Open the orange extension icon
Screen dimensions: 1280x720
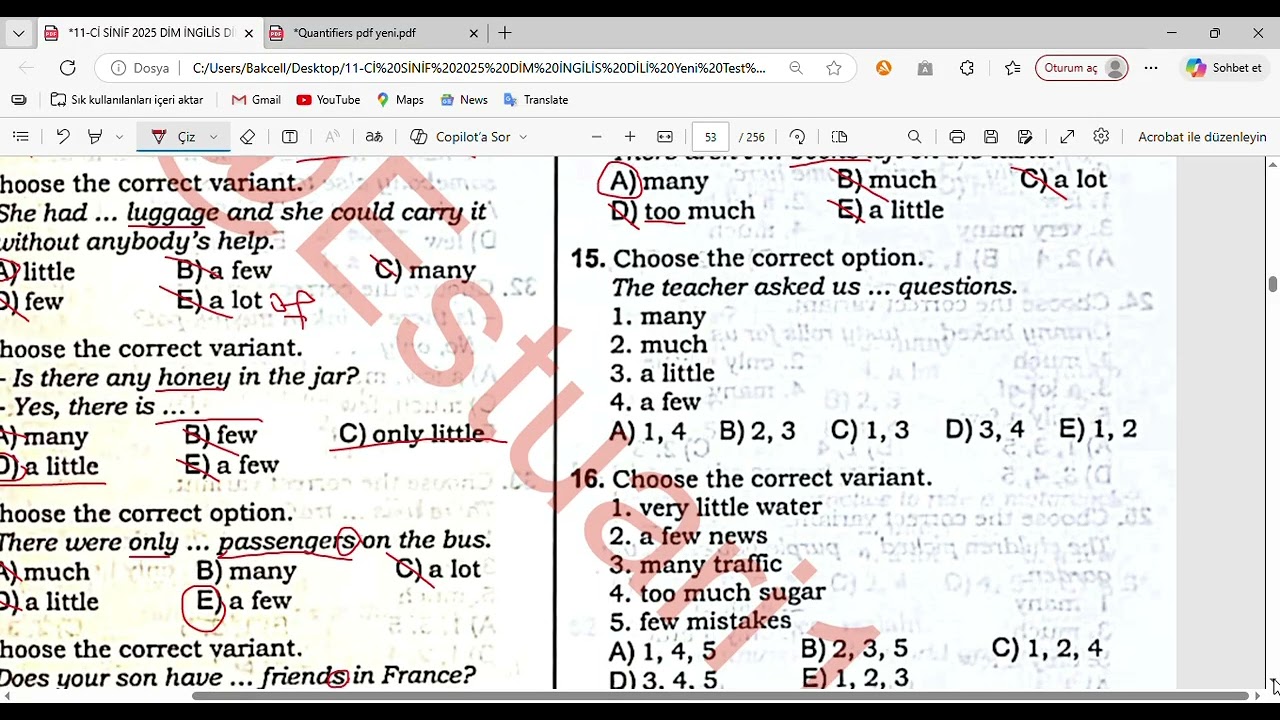click(884, 68)
